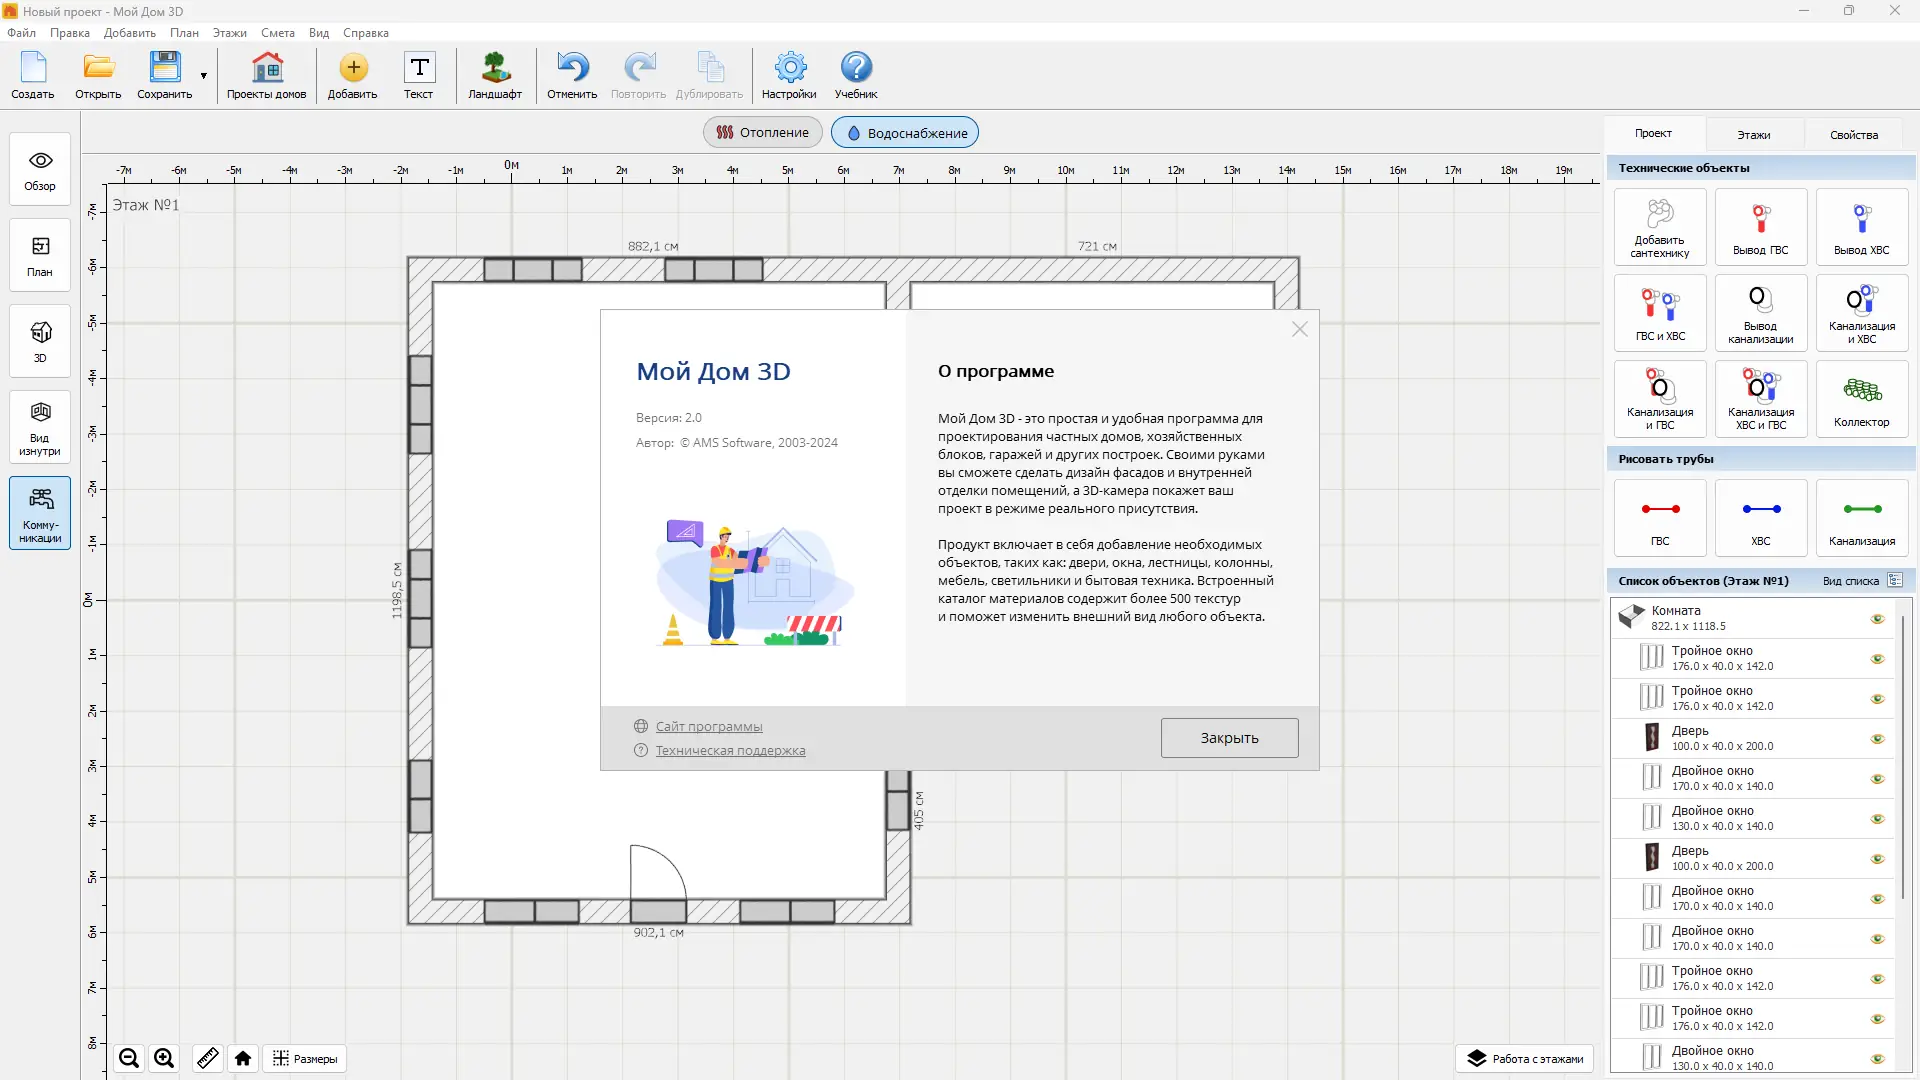Choose the Вывод ГВС hot water outlet
Viewport: 1920px width, 1080px height.
(x=1760, y=227)
